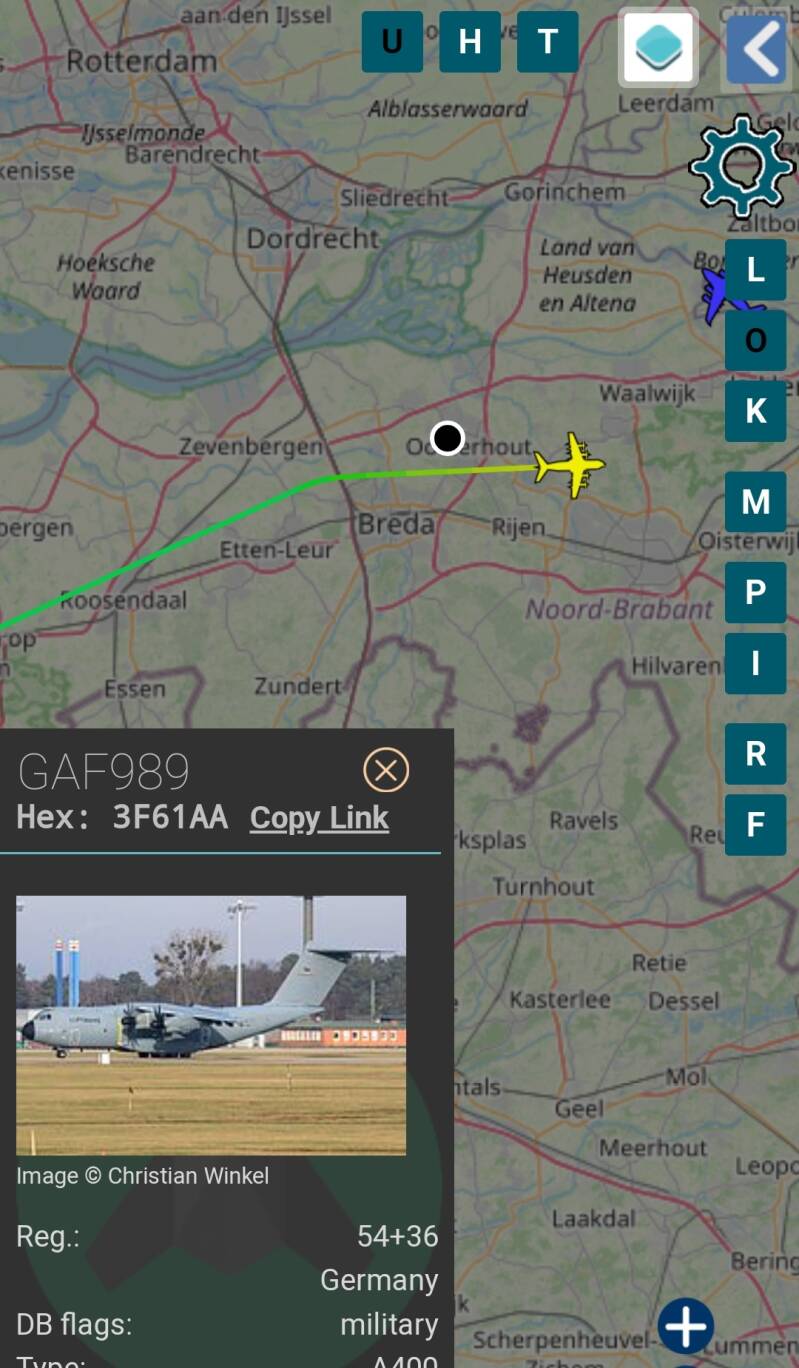Click the yellow GAF989 aircraft icon
The height and width of the screenshot is (1368, 799).
click(570, 465)
